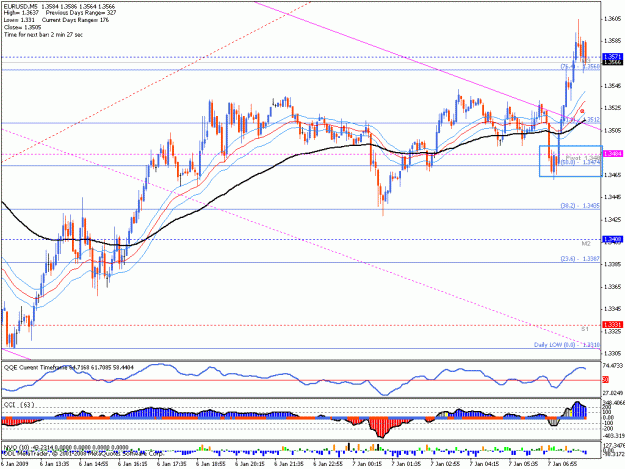Select the 1.3545 price axis label
Screen dimensions: 625x469
pos(613,86)
